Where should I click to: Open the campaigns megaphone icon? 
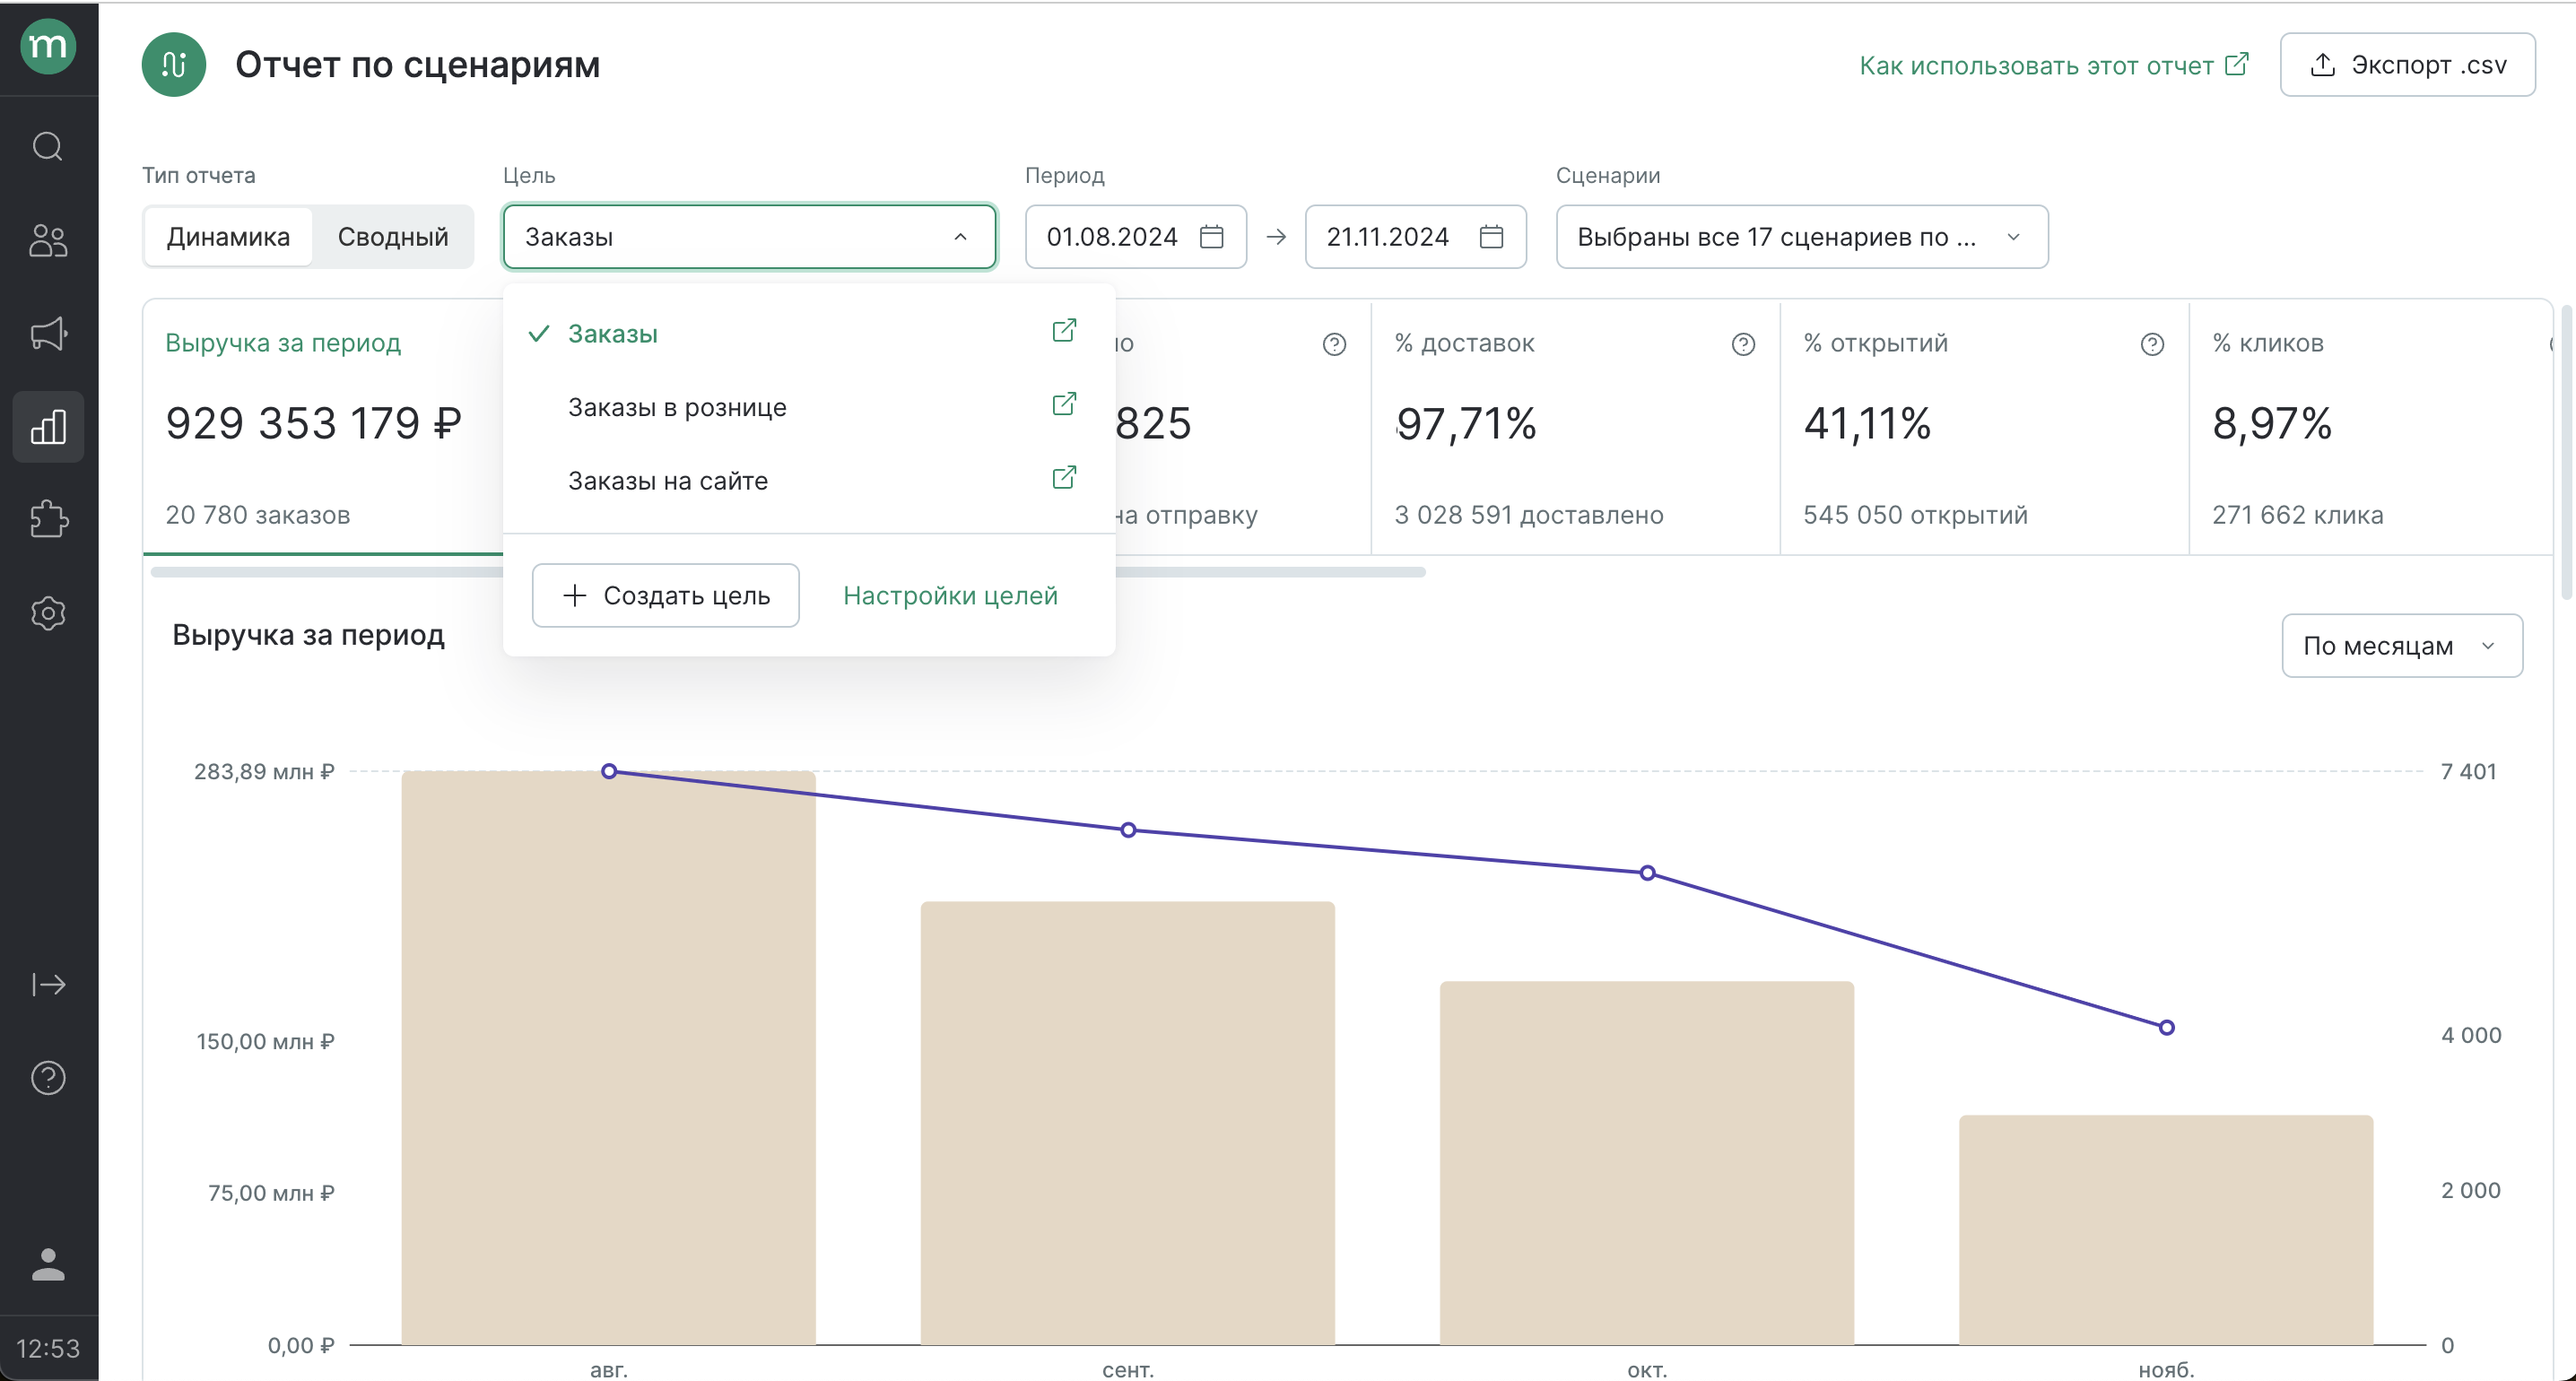tap(48, 333)
